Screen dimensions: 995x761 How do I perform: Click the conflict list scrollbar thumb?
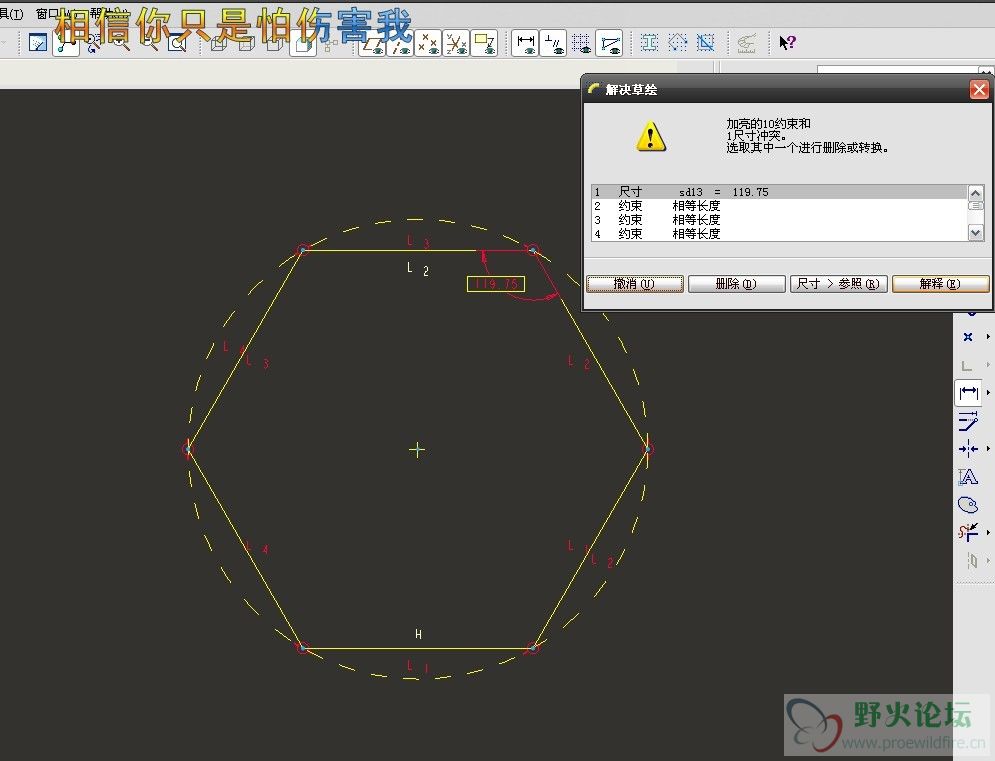tap(976, 206)
